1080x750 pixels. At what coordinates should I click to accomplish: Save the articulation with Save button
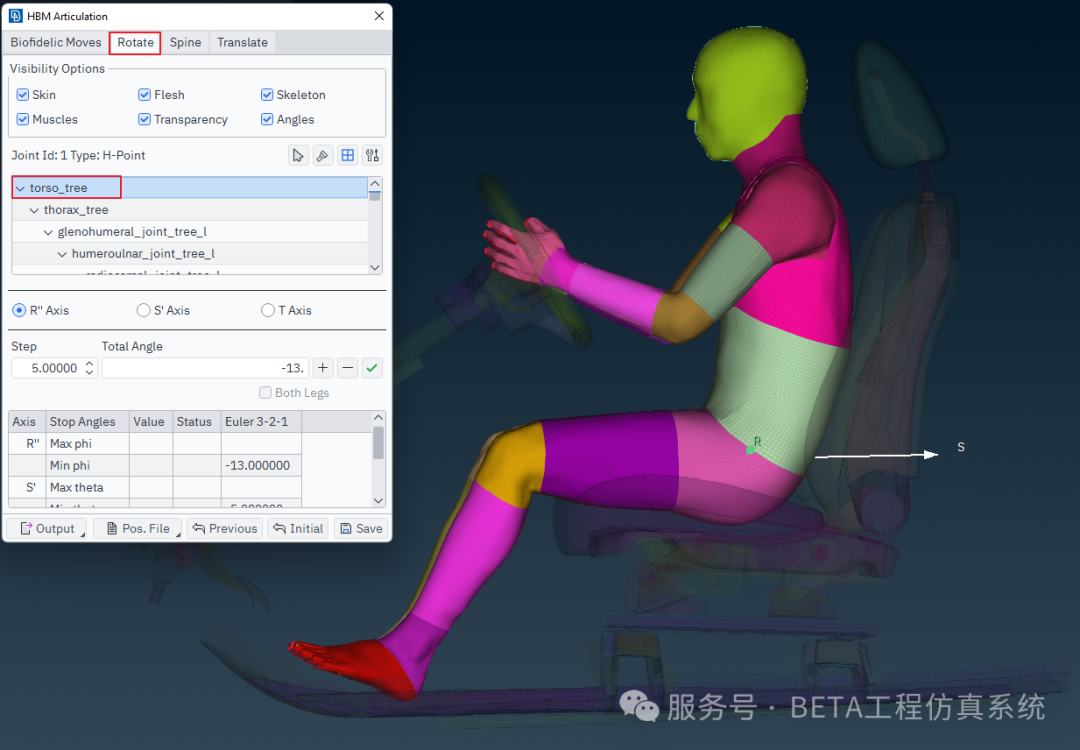360,528
